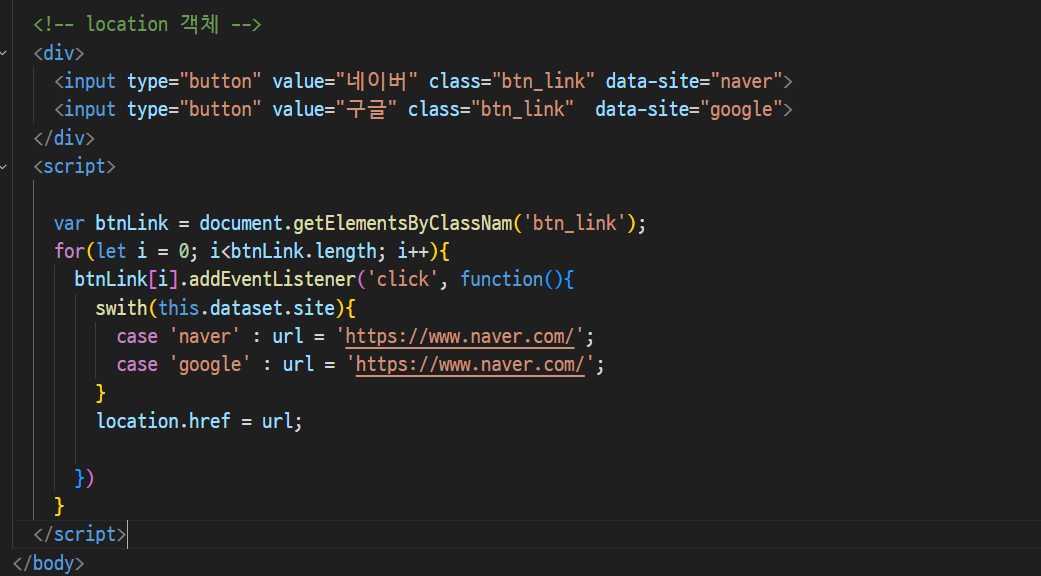Click the 'google' case string
The image size is (1041, 576).
pos(210,364)
